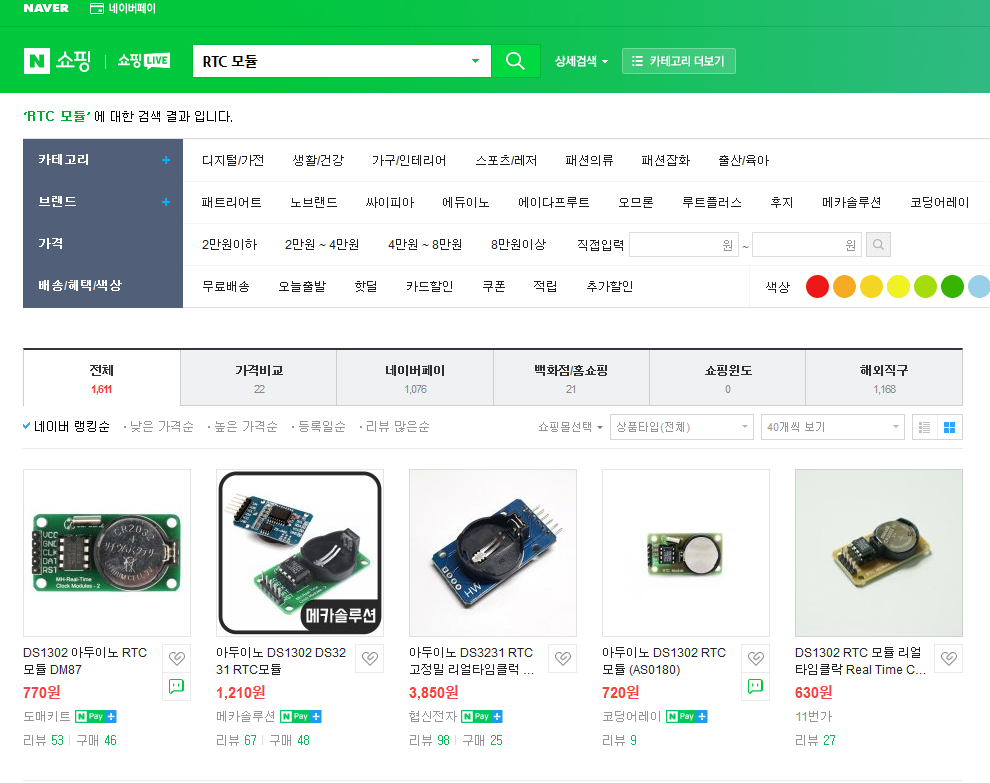The width and height of the screenshot is (990, 783).
Task: Sort by 높은 가격순
Action: [x=246, y=427]
